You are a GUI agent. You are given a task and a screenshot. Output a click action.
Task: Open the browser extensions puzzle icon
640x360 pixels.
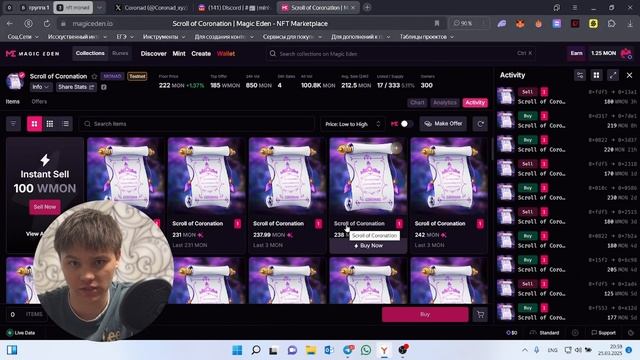pos(611,24)
